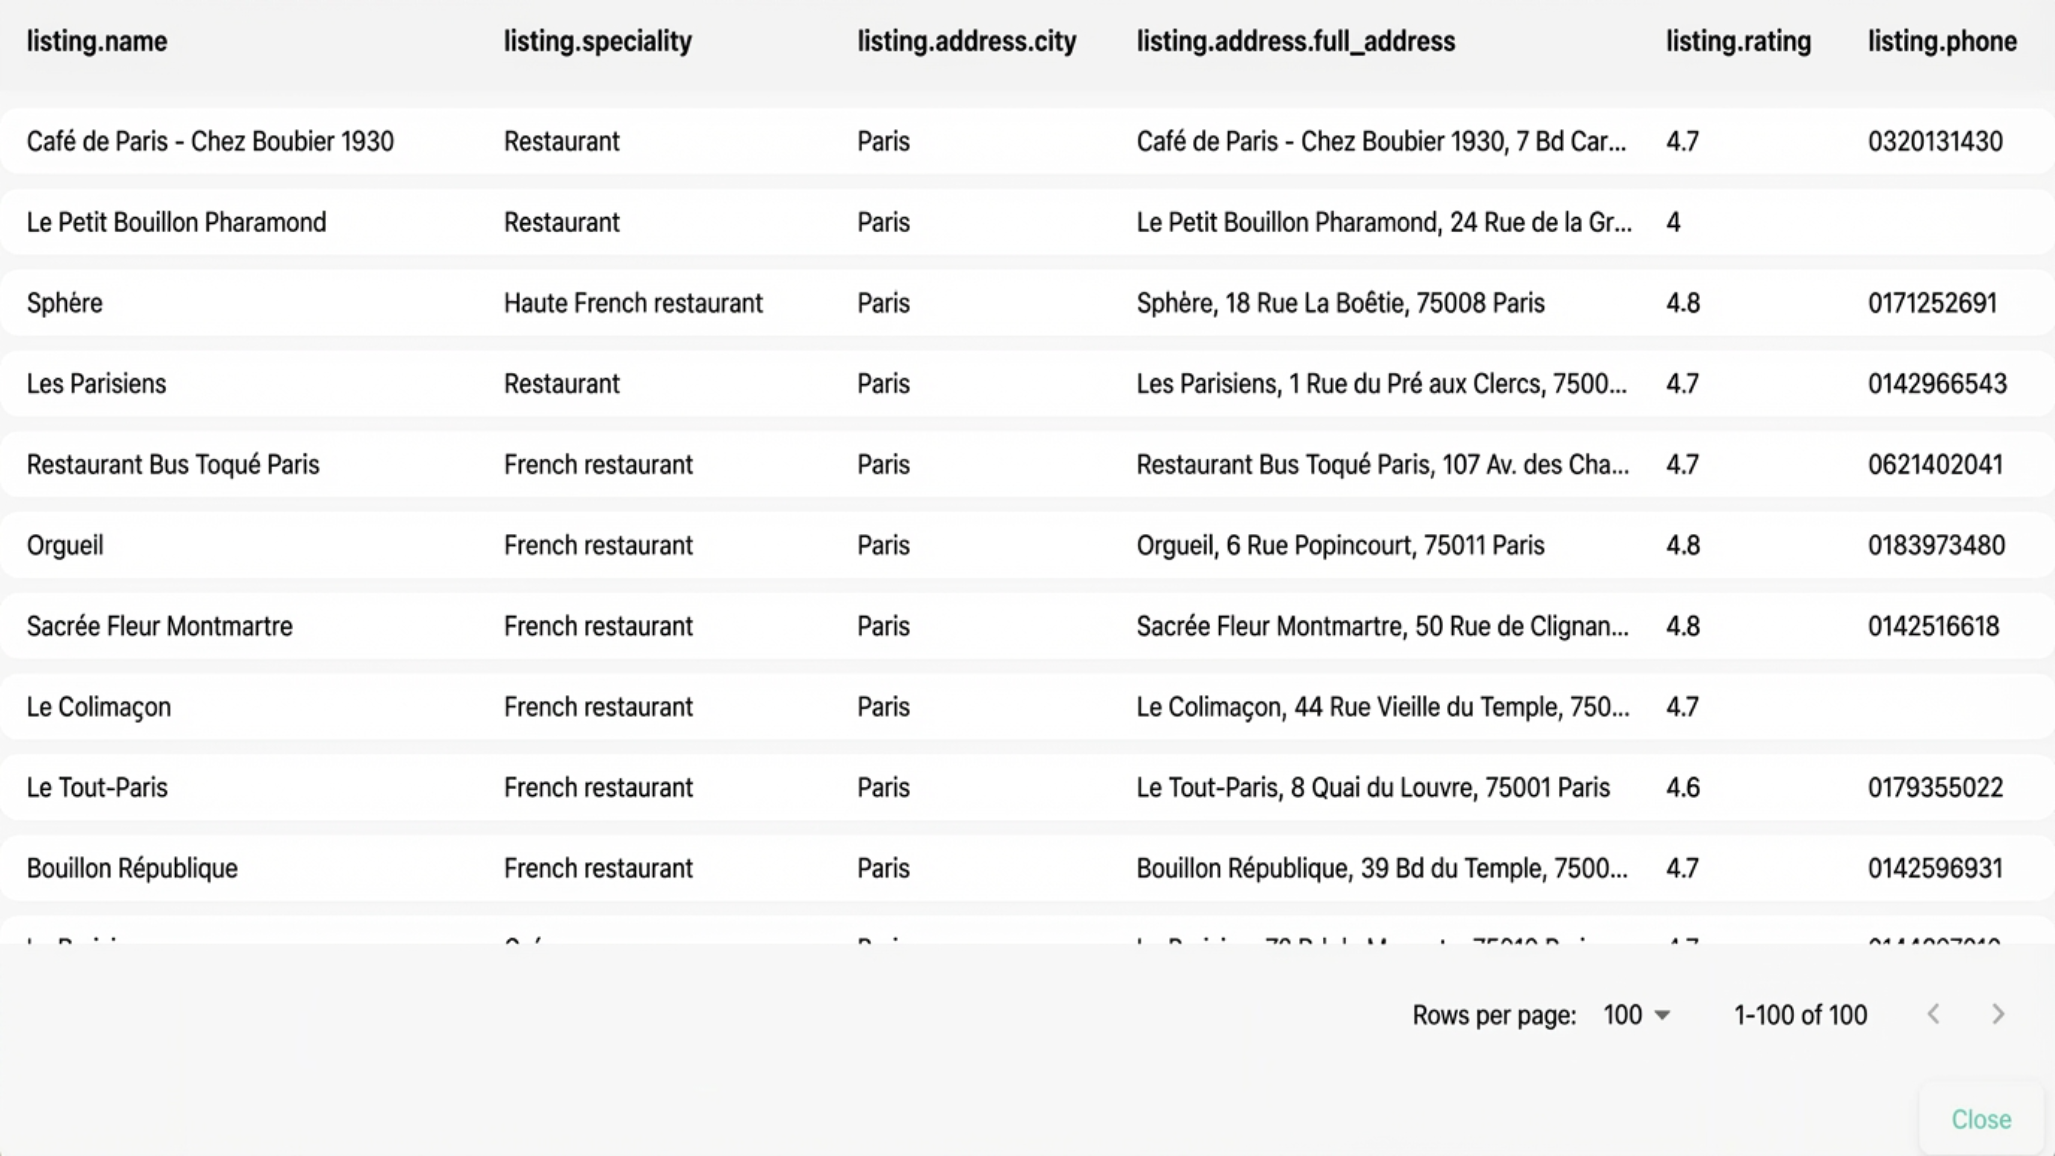Image resolution: width=2055 pixels, height=1156 pixels.
Task: Sort by listing.name column header
Action: (97, 41)
